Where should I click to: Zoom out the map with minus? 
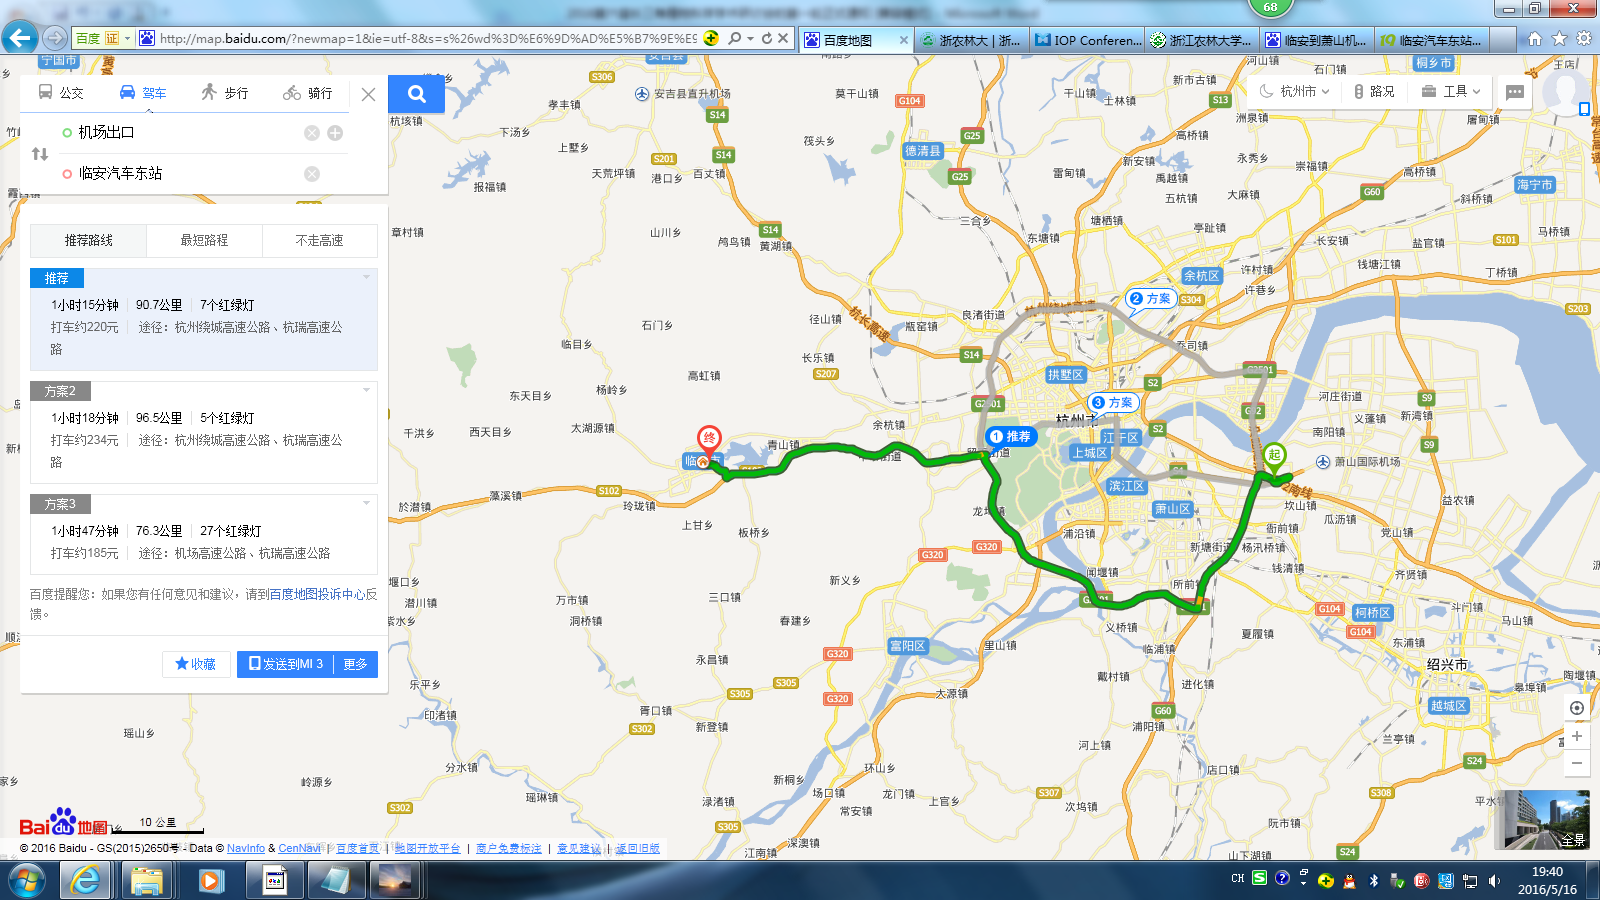click(1577, 763)
